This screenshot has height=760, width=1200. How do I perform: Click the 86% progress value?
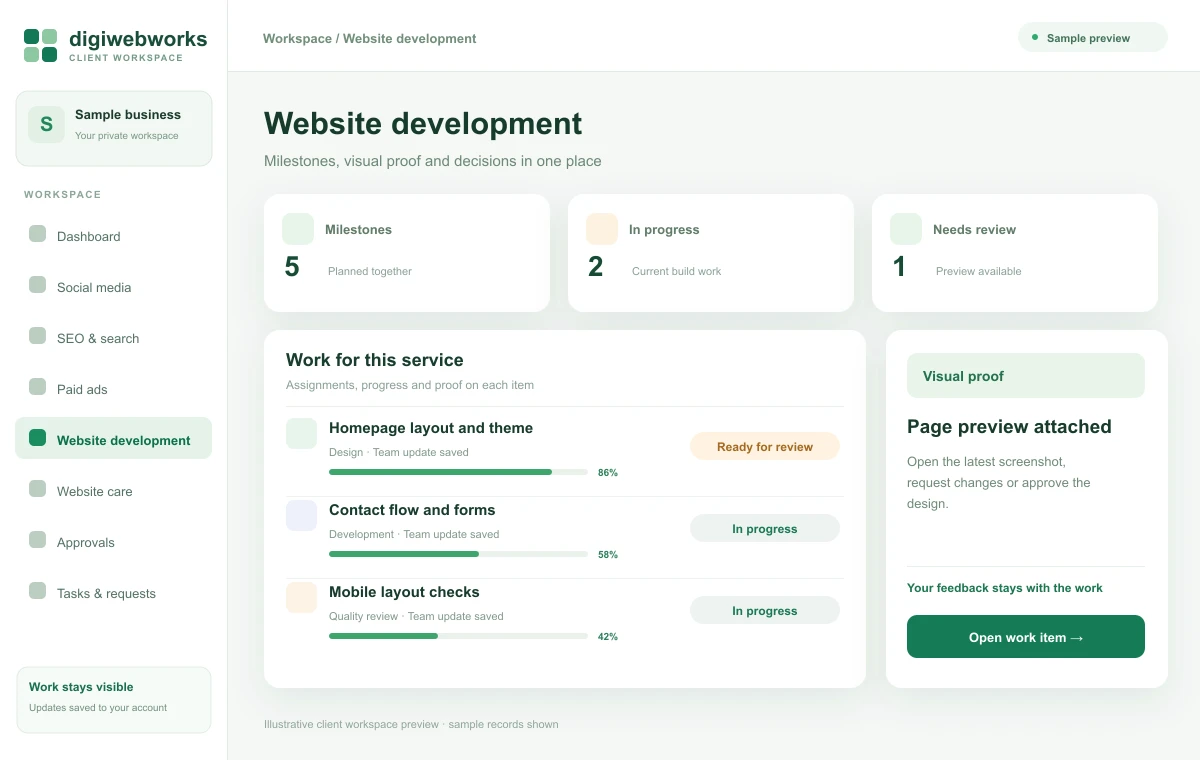[608, 473]
